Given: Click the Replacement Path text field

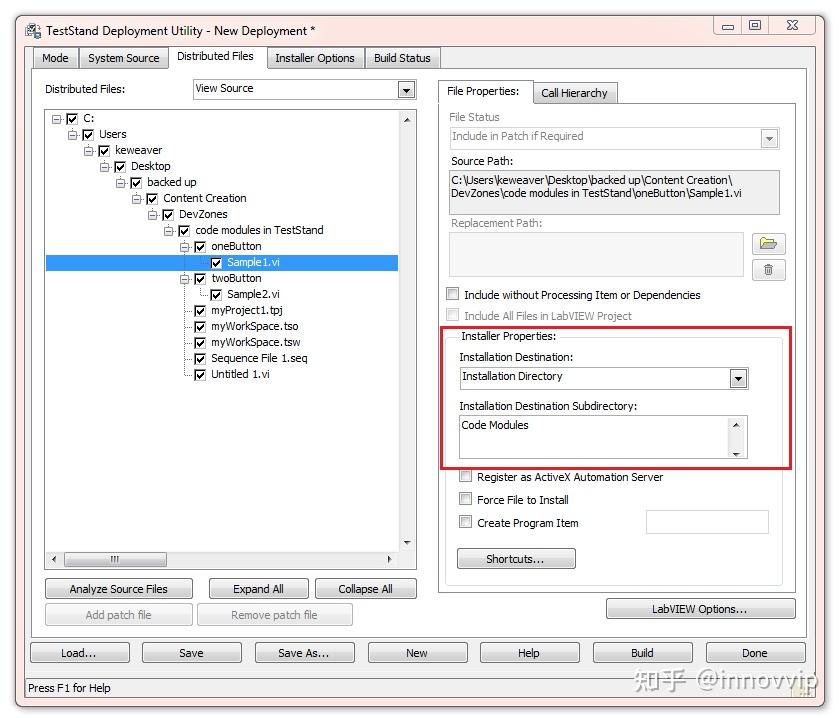Looking at the screenshot, I should click(596, 254).
